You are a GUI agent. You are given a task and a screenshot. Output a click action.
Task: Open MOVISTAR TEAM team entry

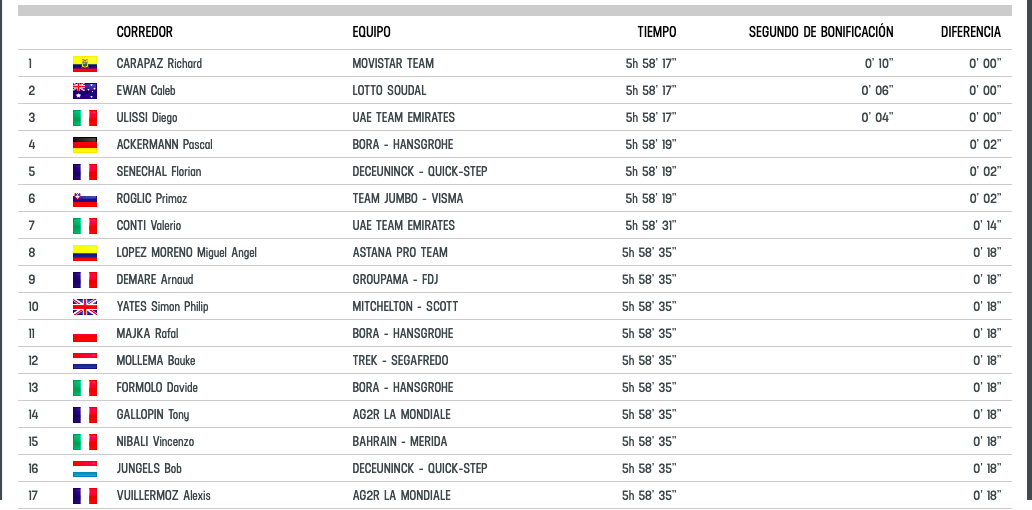point(393,64)
